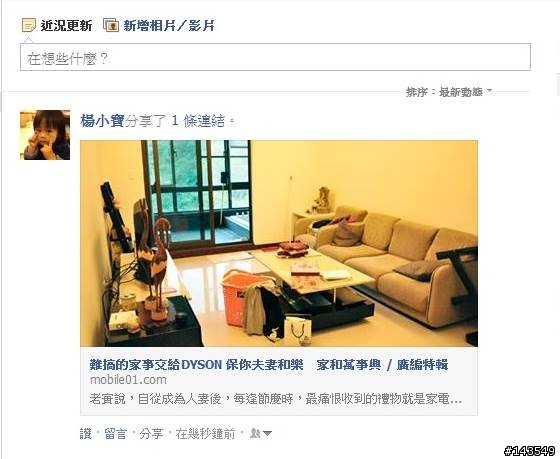This screenshot has height=459, width=560.
Task: Open the 楊小寶 profile name link
Action: 102,121
